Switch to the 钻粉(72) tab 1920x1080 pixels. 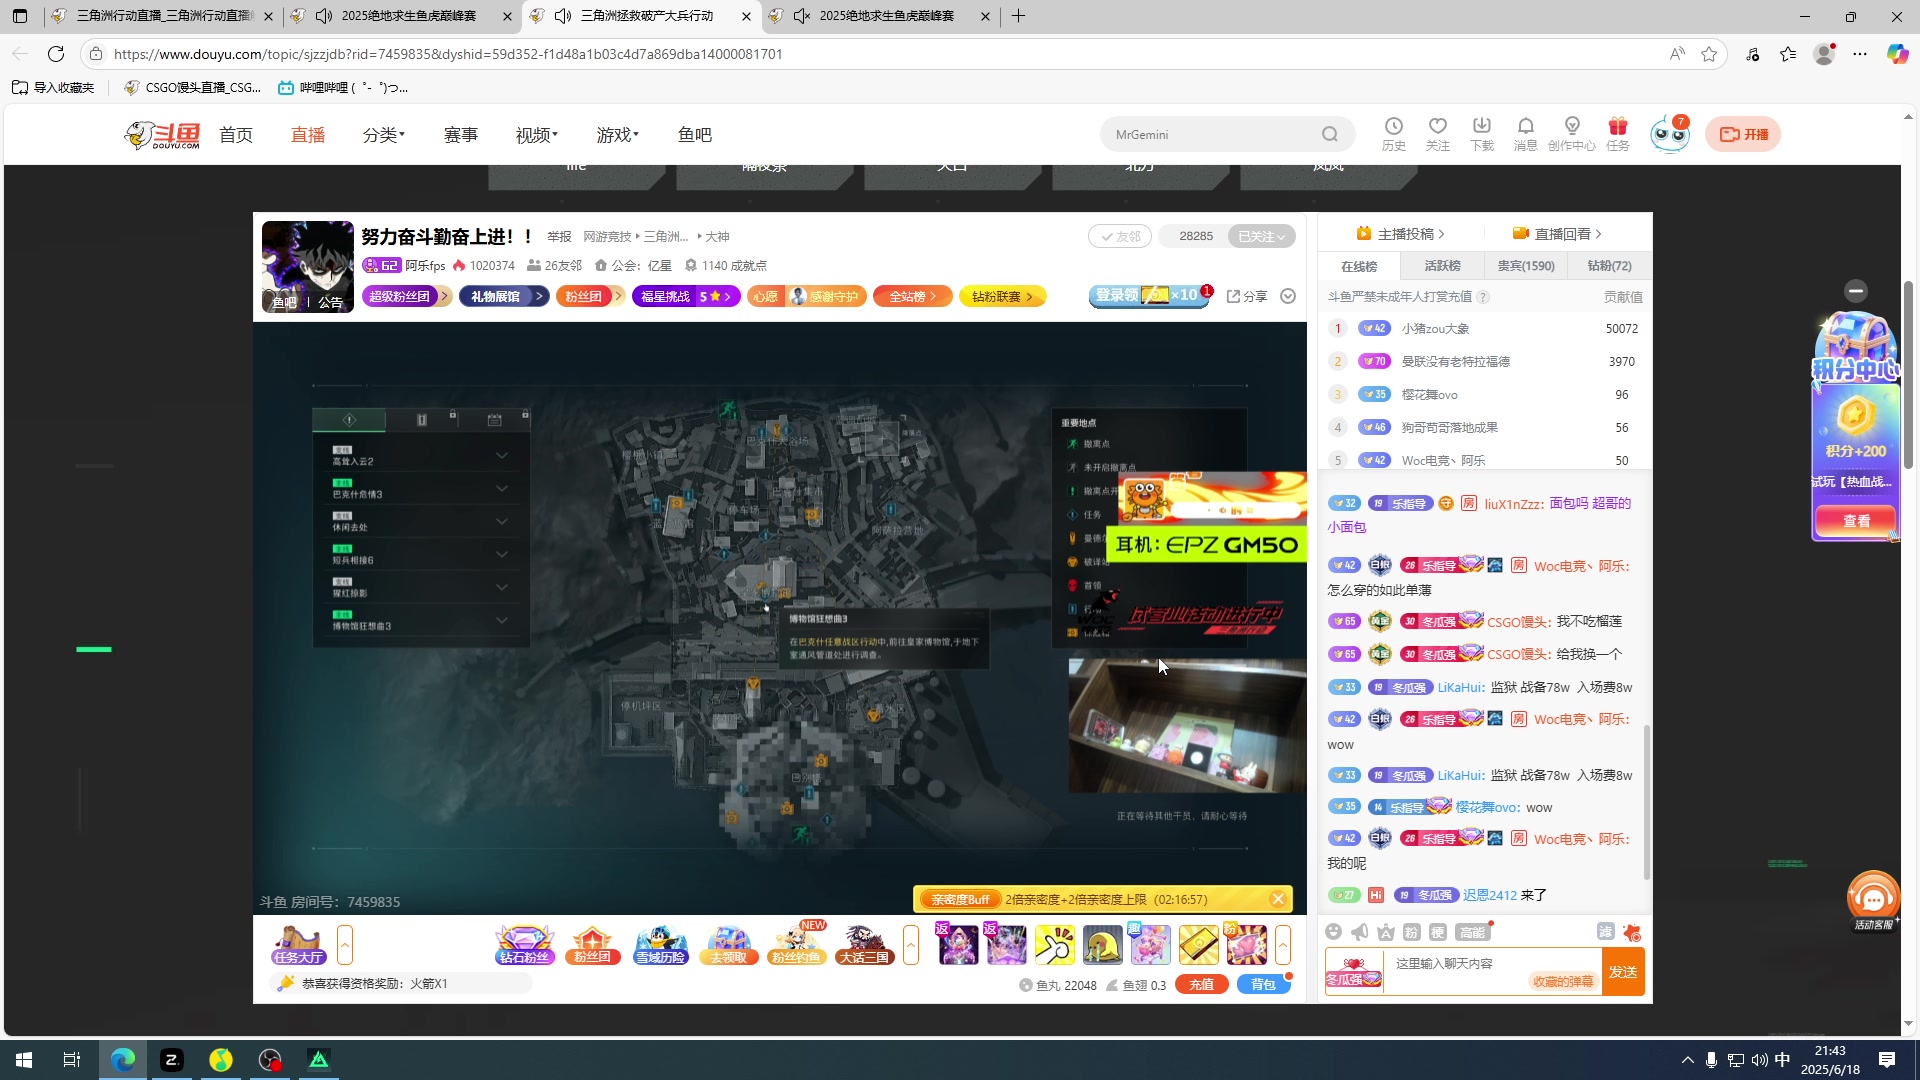point(1609,266)
